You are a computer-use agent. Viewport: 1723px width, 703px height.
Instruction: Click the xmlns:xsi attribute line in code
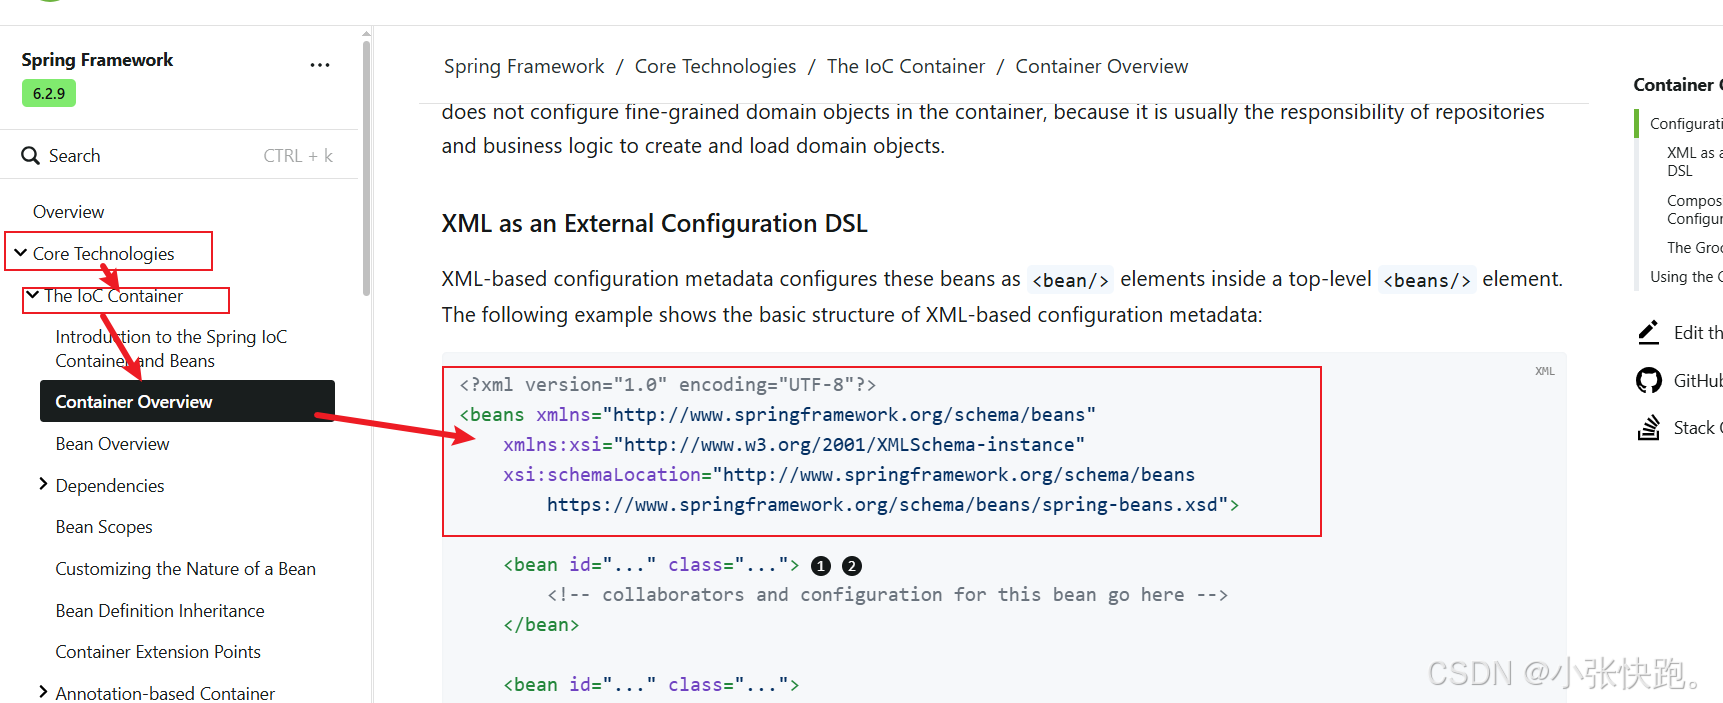794,445
